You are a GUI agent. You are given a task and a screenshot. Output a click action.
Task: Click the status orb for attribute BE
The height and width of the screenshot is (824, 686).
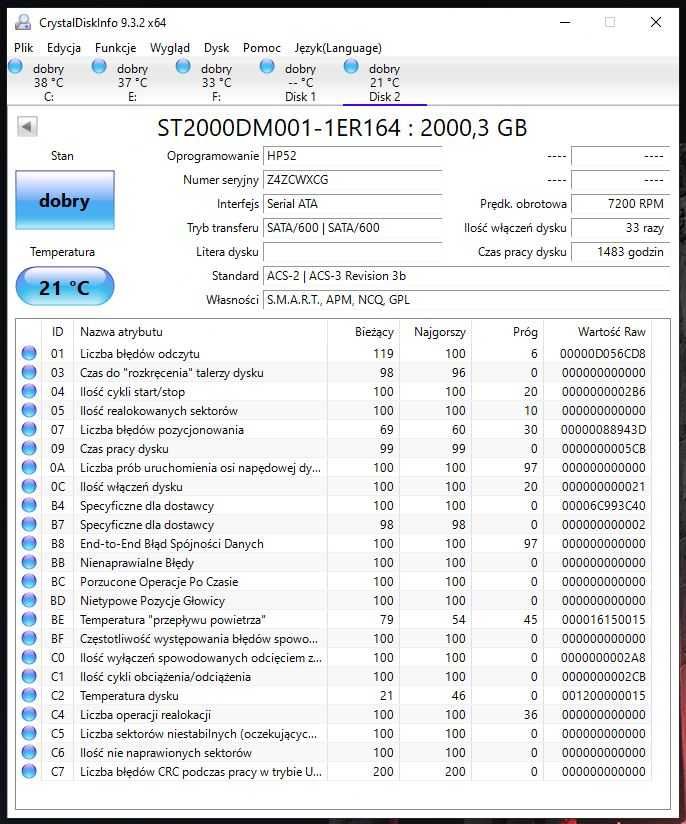click(29, 619)
